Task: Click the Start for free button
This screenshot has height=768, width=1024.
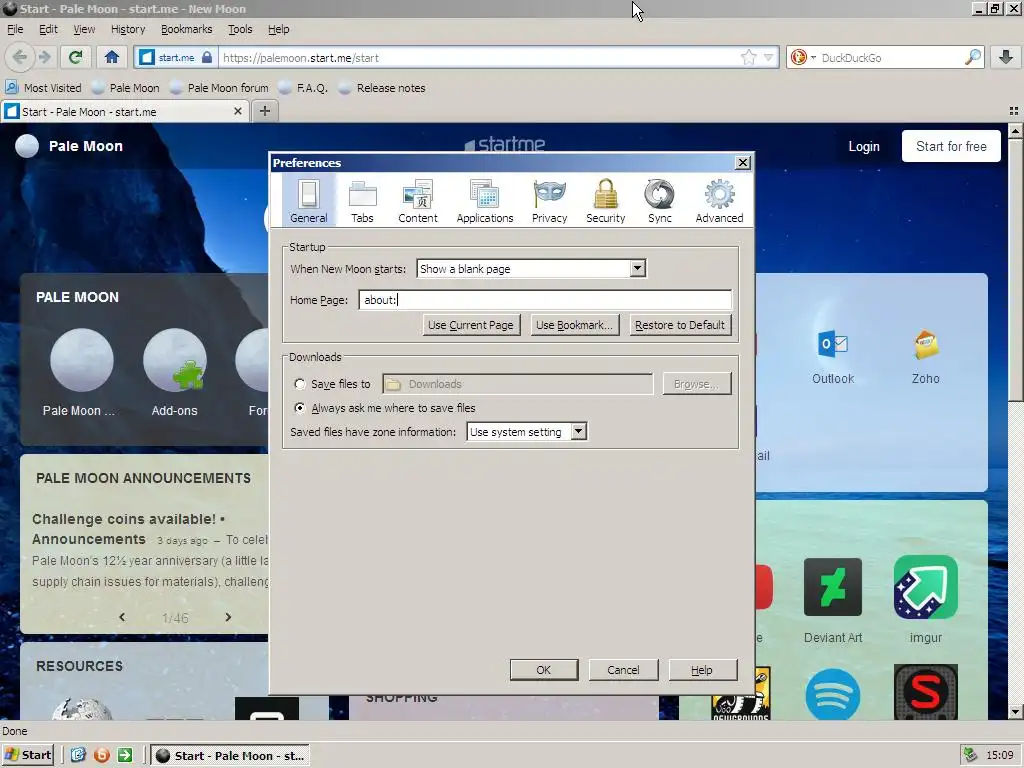Action: 951,146
